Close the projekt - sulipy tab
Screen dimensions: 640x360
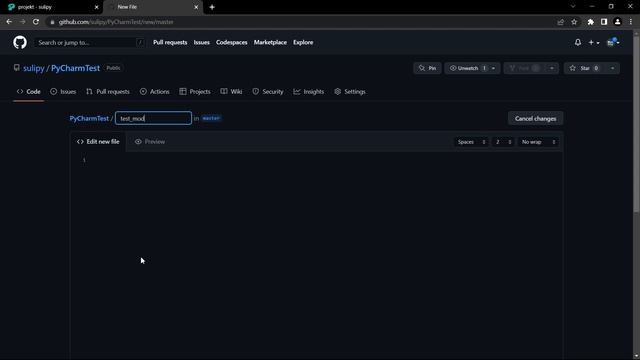point(97,7)
